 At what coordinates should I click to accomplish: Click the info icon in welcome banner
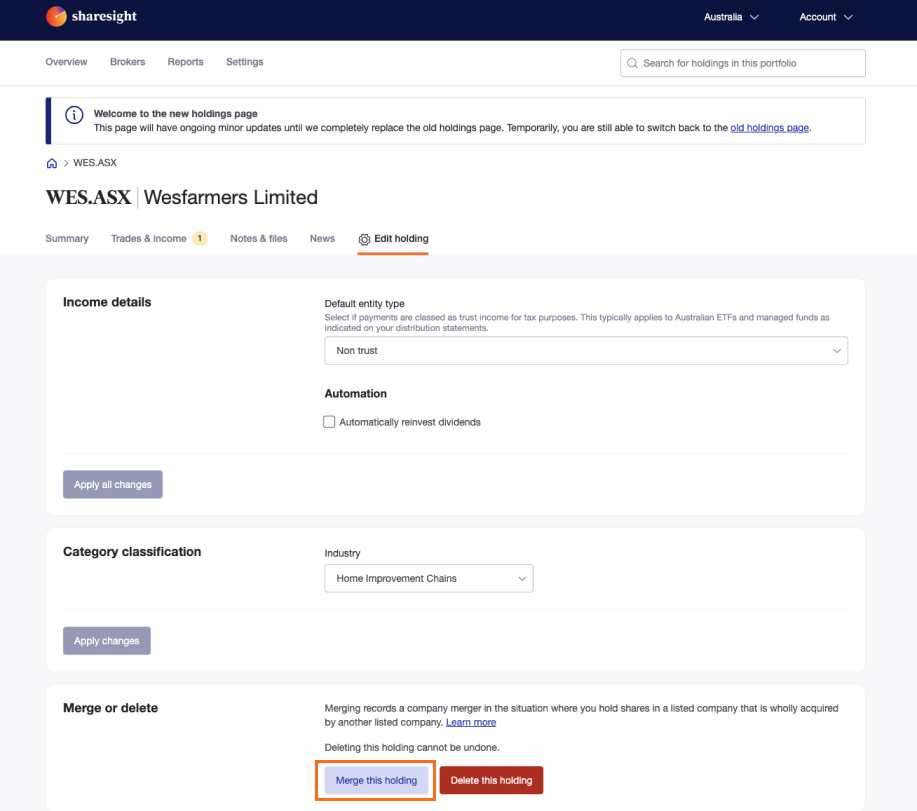tap(74, 115)
